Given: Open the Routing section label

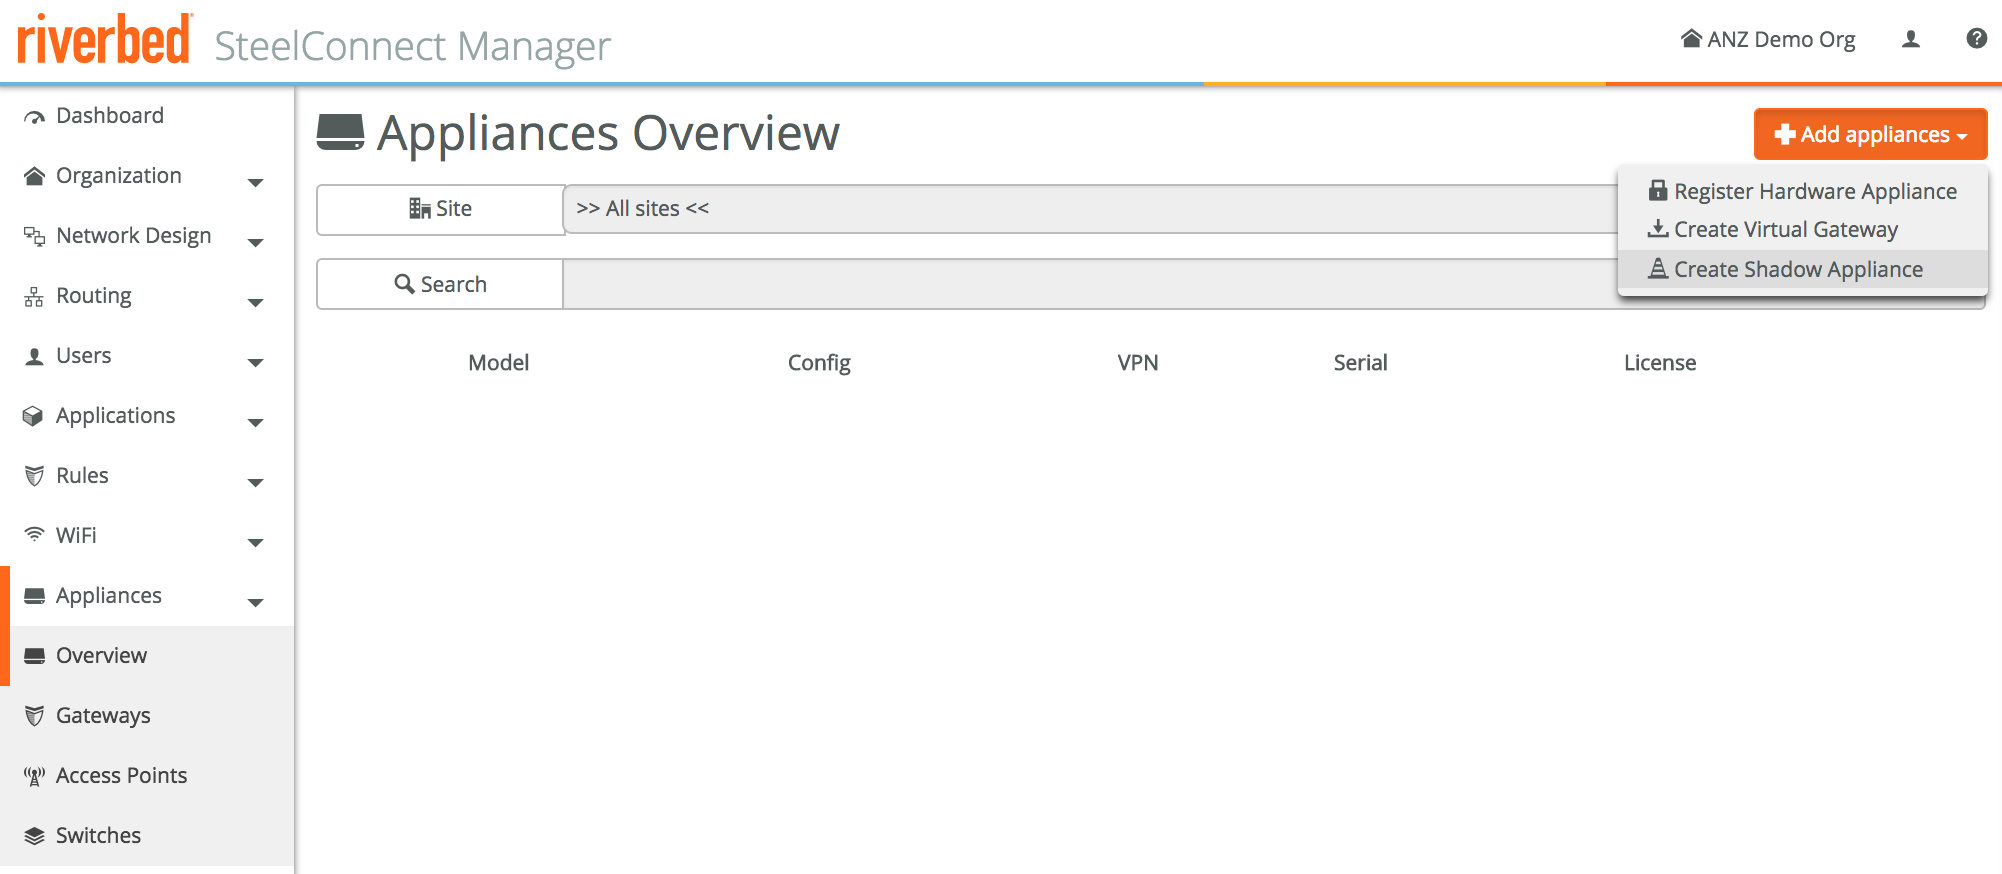Looking at the screenshot, I should [94, 296].
